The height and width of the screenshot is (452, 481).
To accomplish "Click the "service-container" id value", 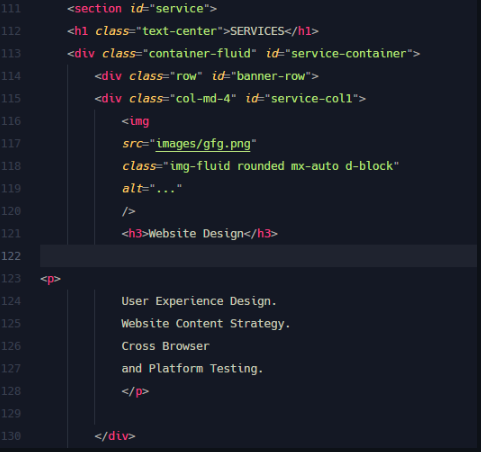I will (349, 54).
